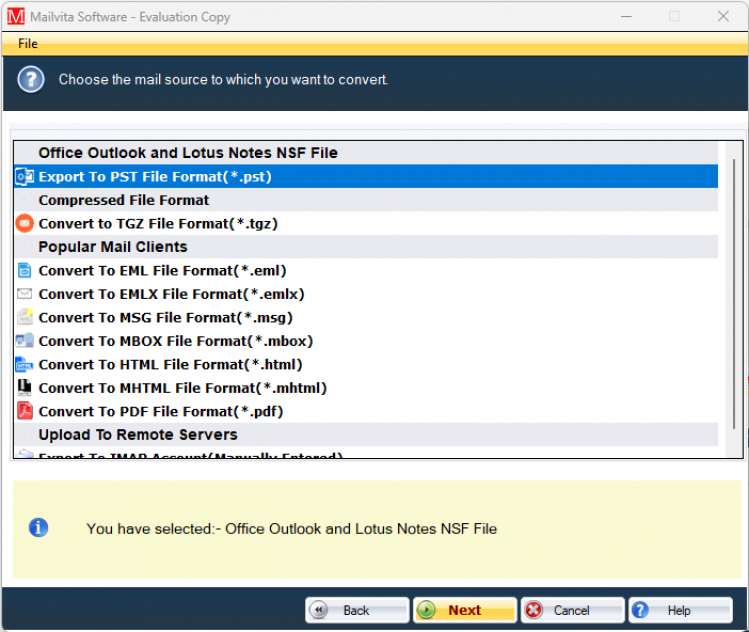Click the HTML file format icon
This screenshot has height=632, width=749.
[x=24, y=364]
